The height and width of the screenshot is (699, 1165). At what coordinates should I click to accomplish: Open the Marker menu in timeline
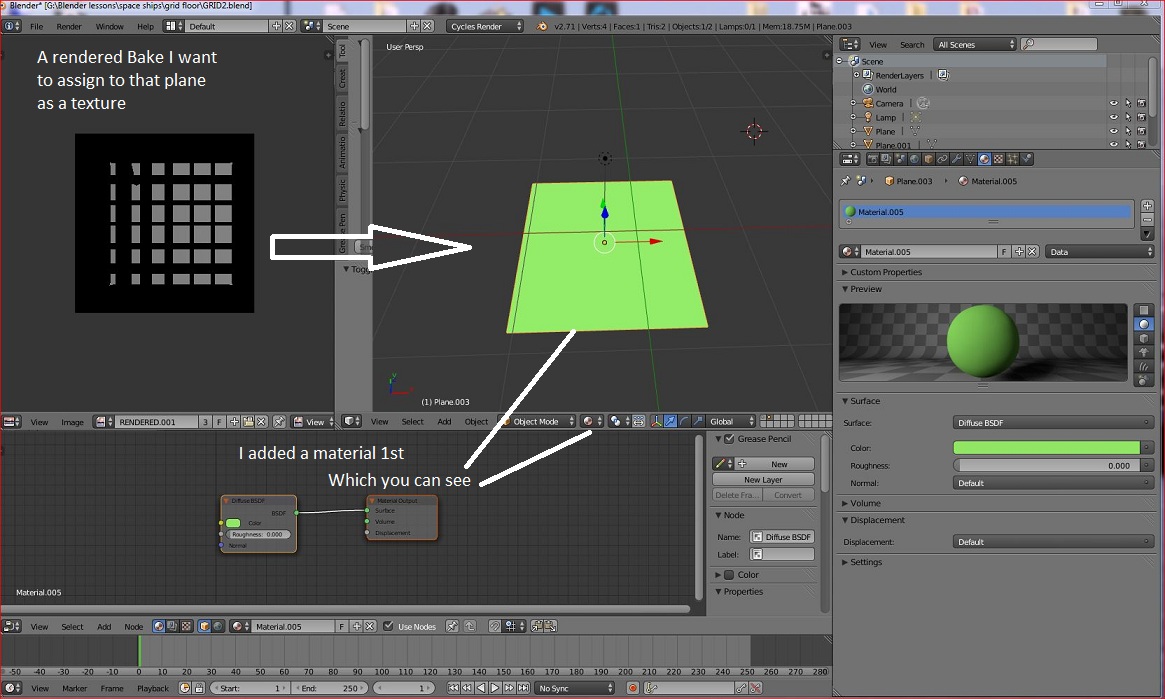click(74, 688)
